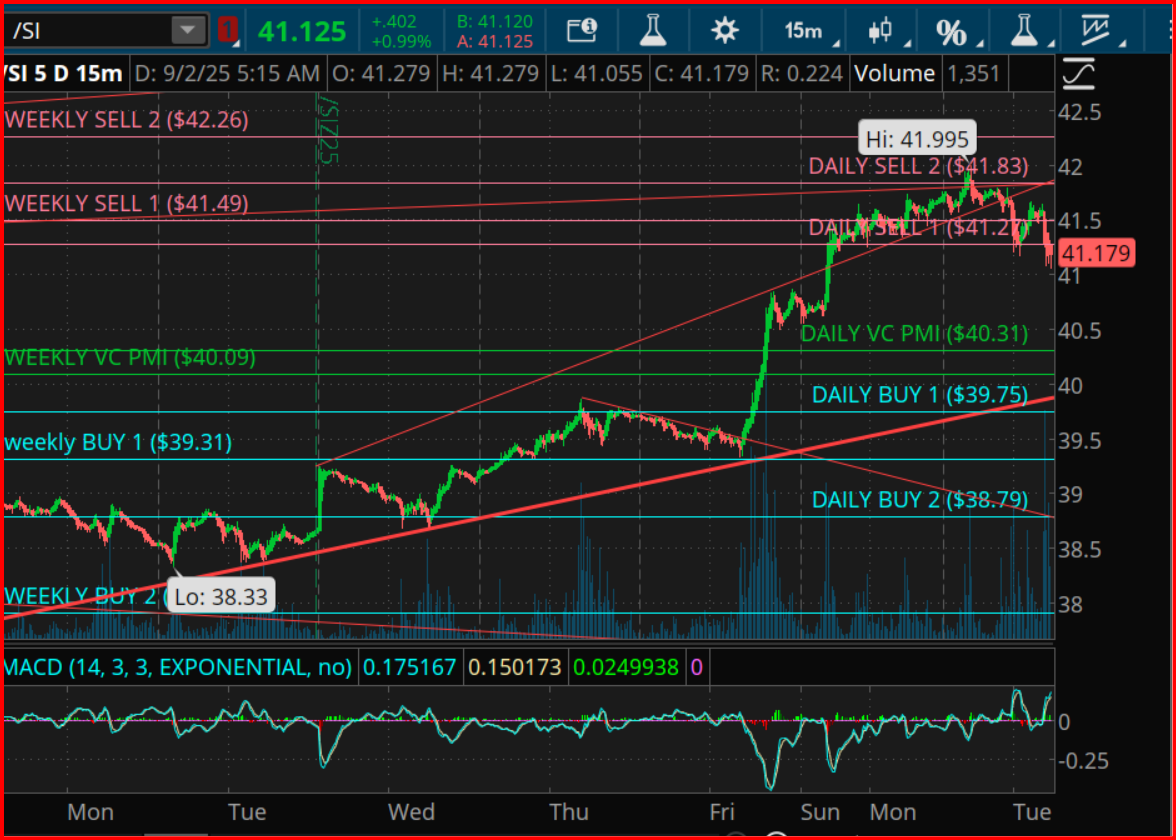Open the symbol description info card icon
Image resolution: width=1176 pixels, height=840 pixels.
pyautogui.click(x=581, y=30)
